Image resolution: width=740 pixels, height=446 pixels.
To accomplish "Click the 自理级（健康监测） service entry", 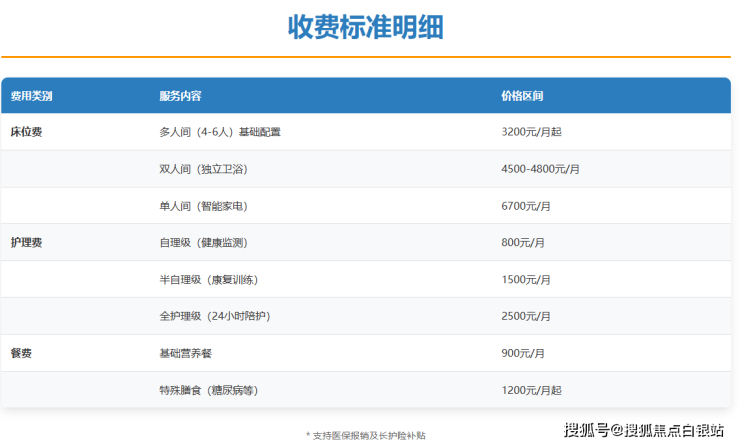I will click(x=203, y=243).
